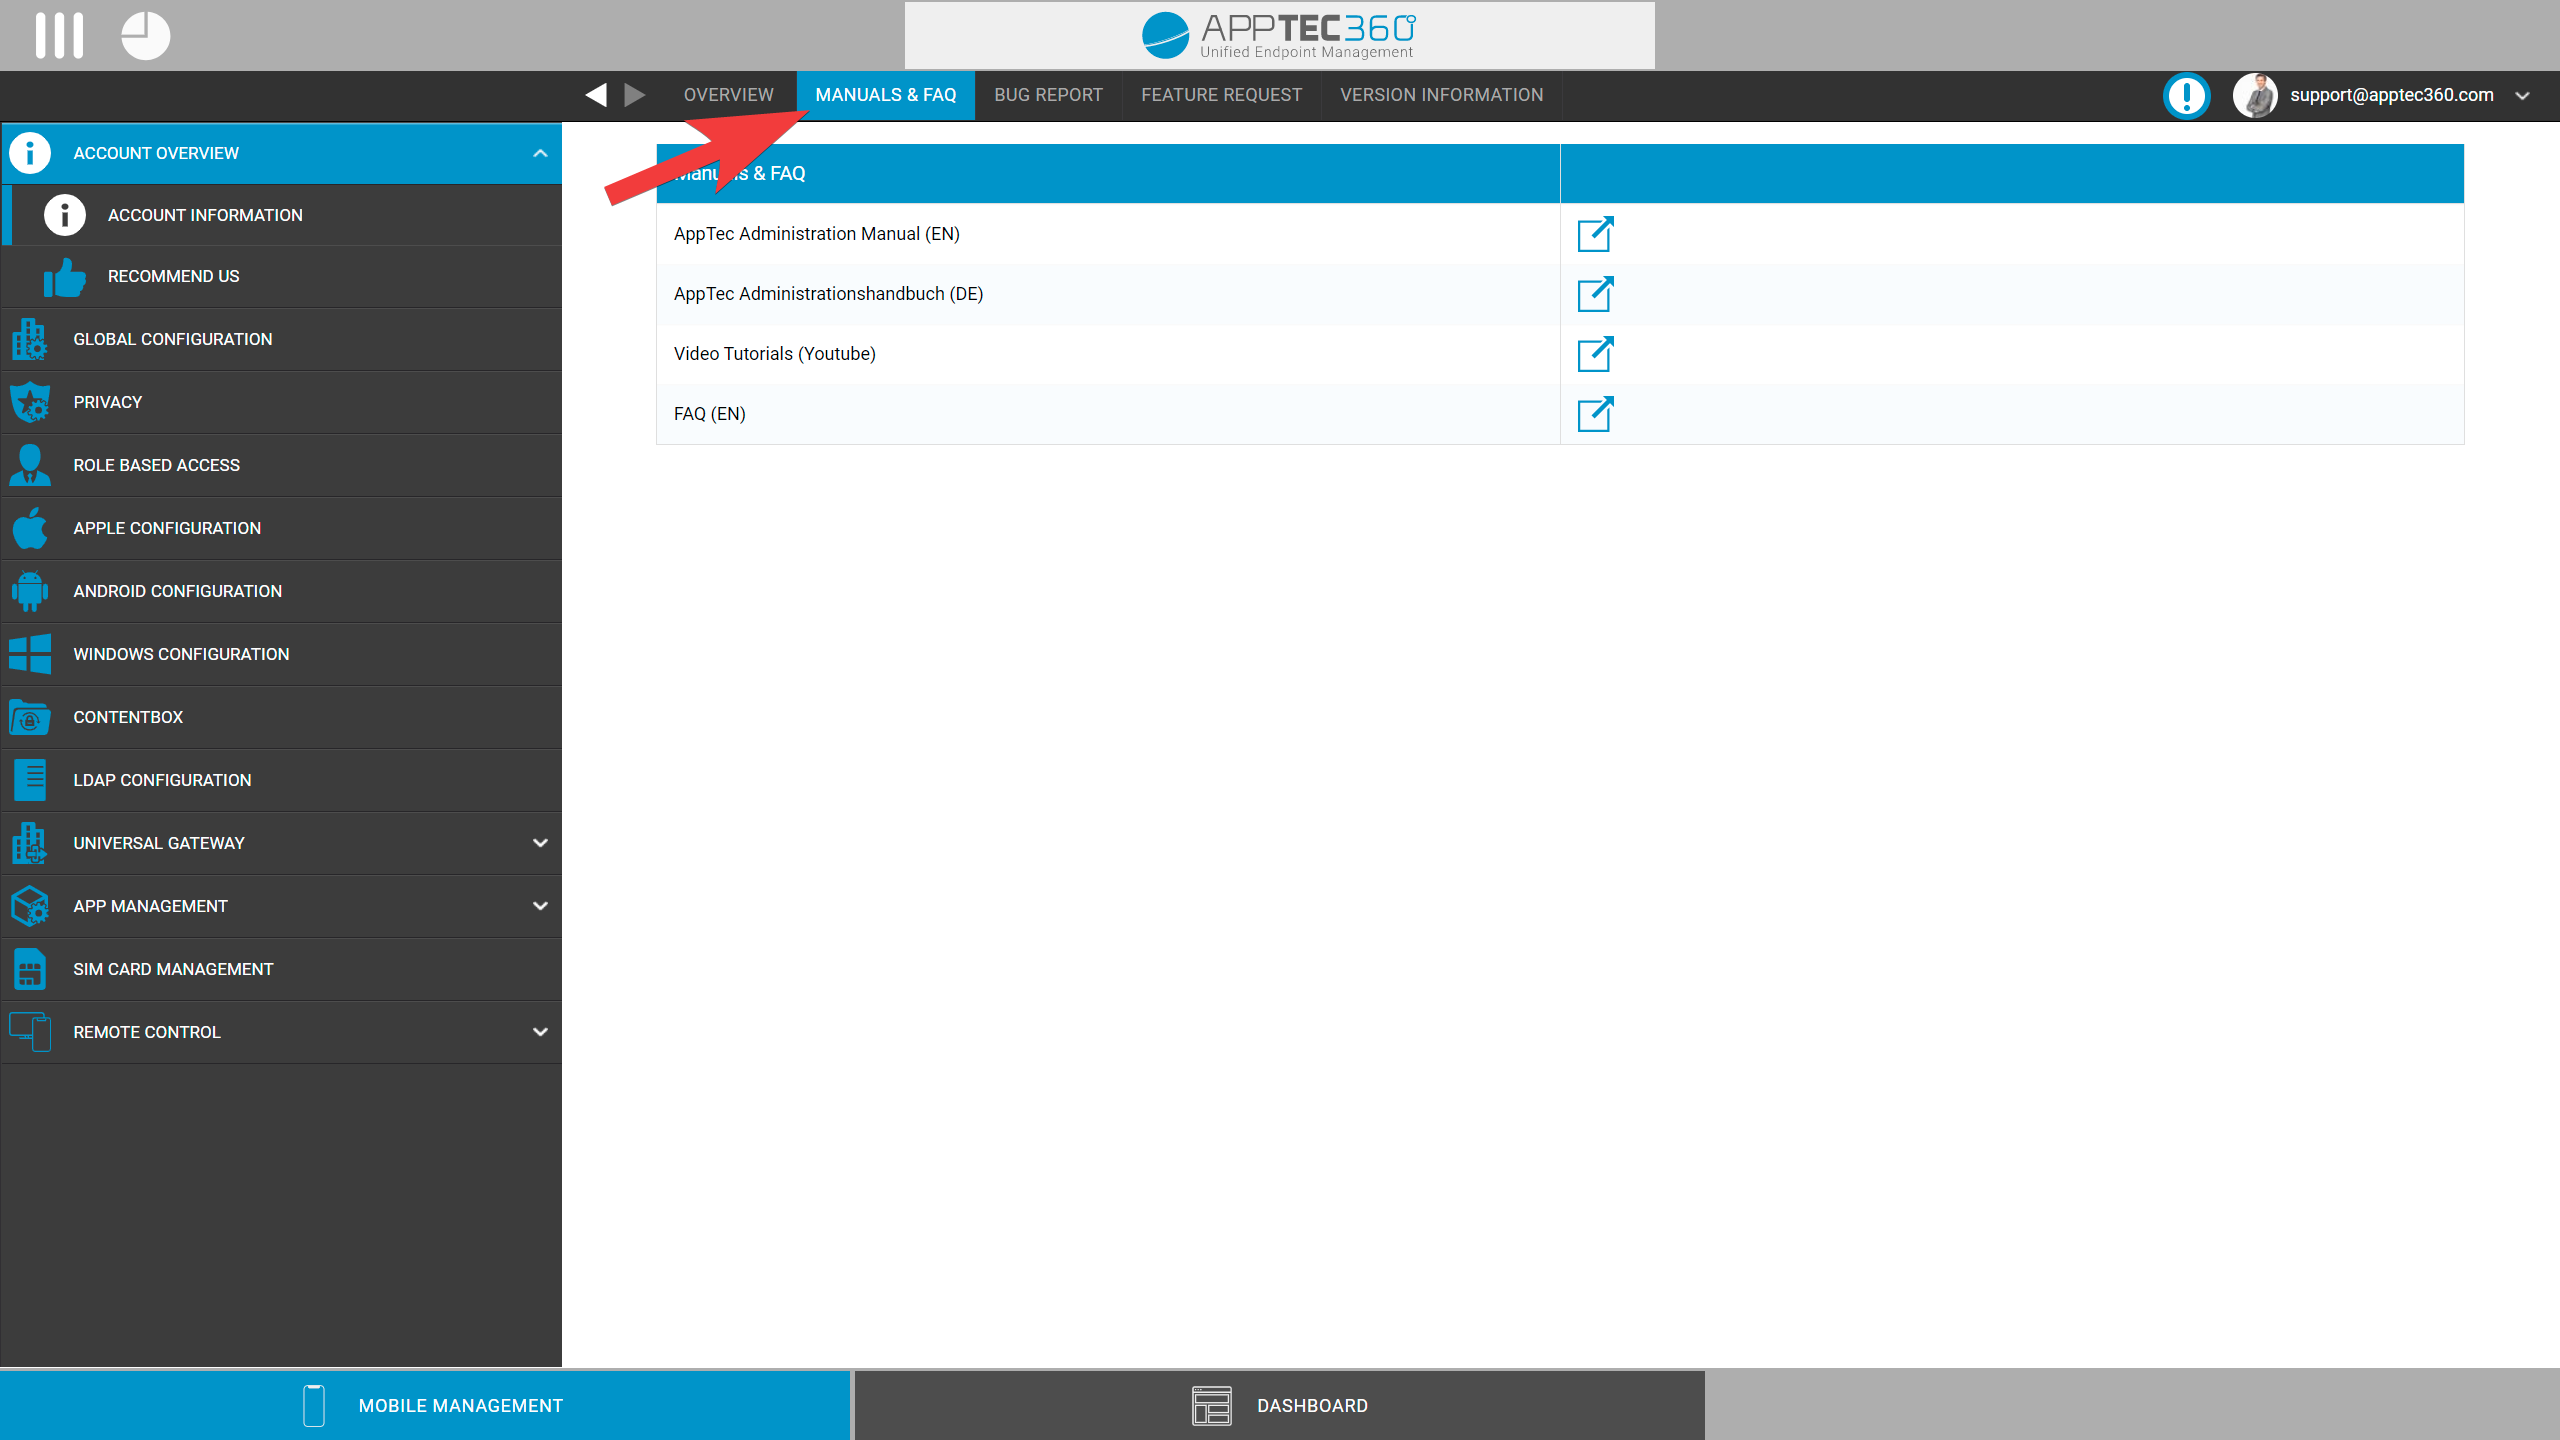Toggle Account Overview collapse arrow
Screen dimensions: 2560x1440
click(540, 153)
